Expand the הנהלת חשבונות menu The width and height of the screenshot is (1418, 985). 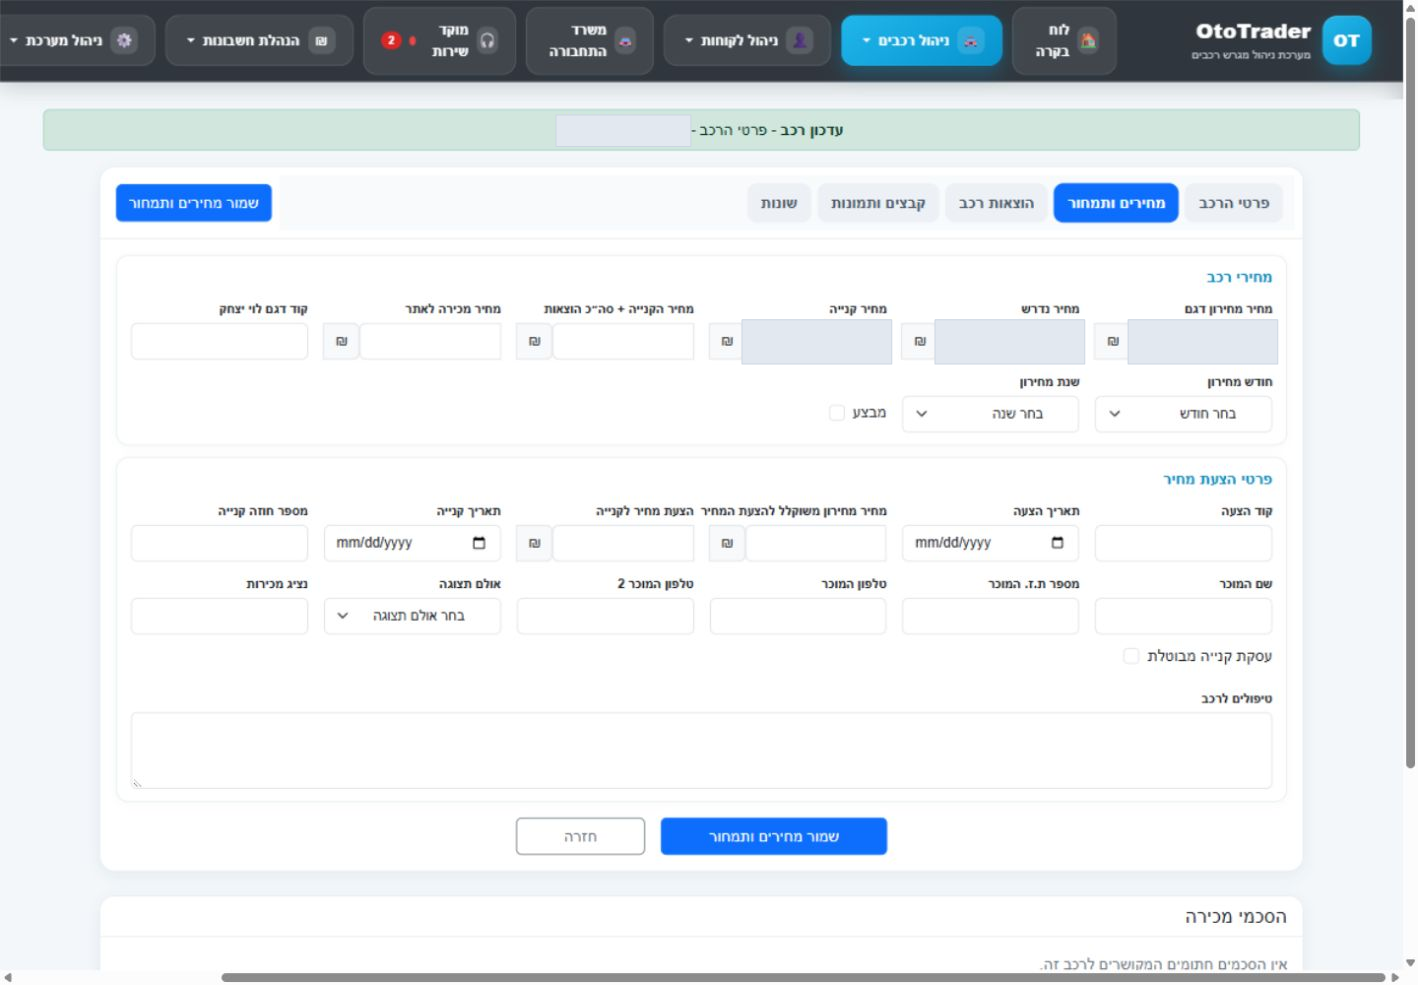pos(259,41)
